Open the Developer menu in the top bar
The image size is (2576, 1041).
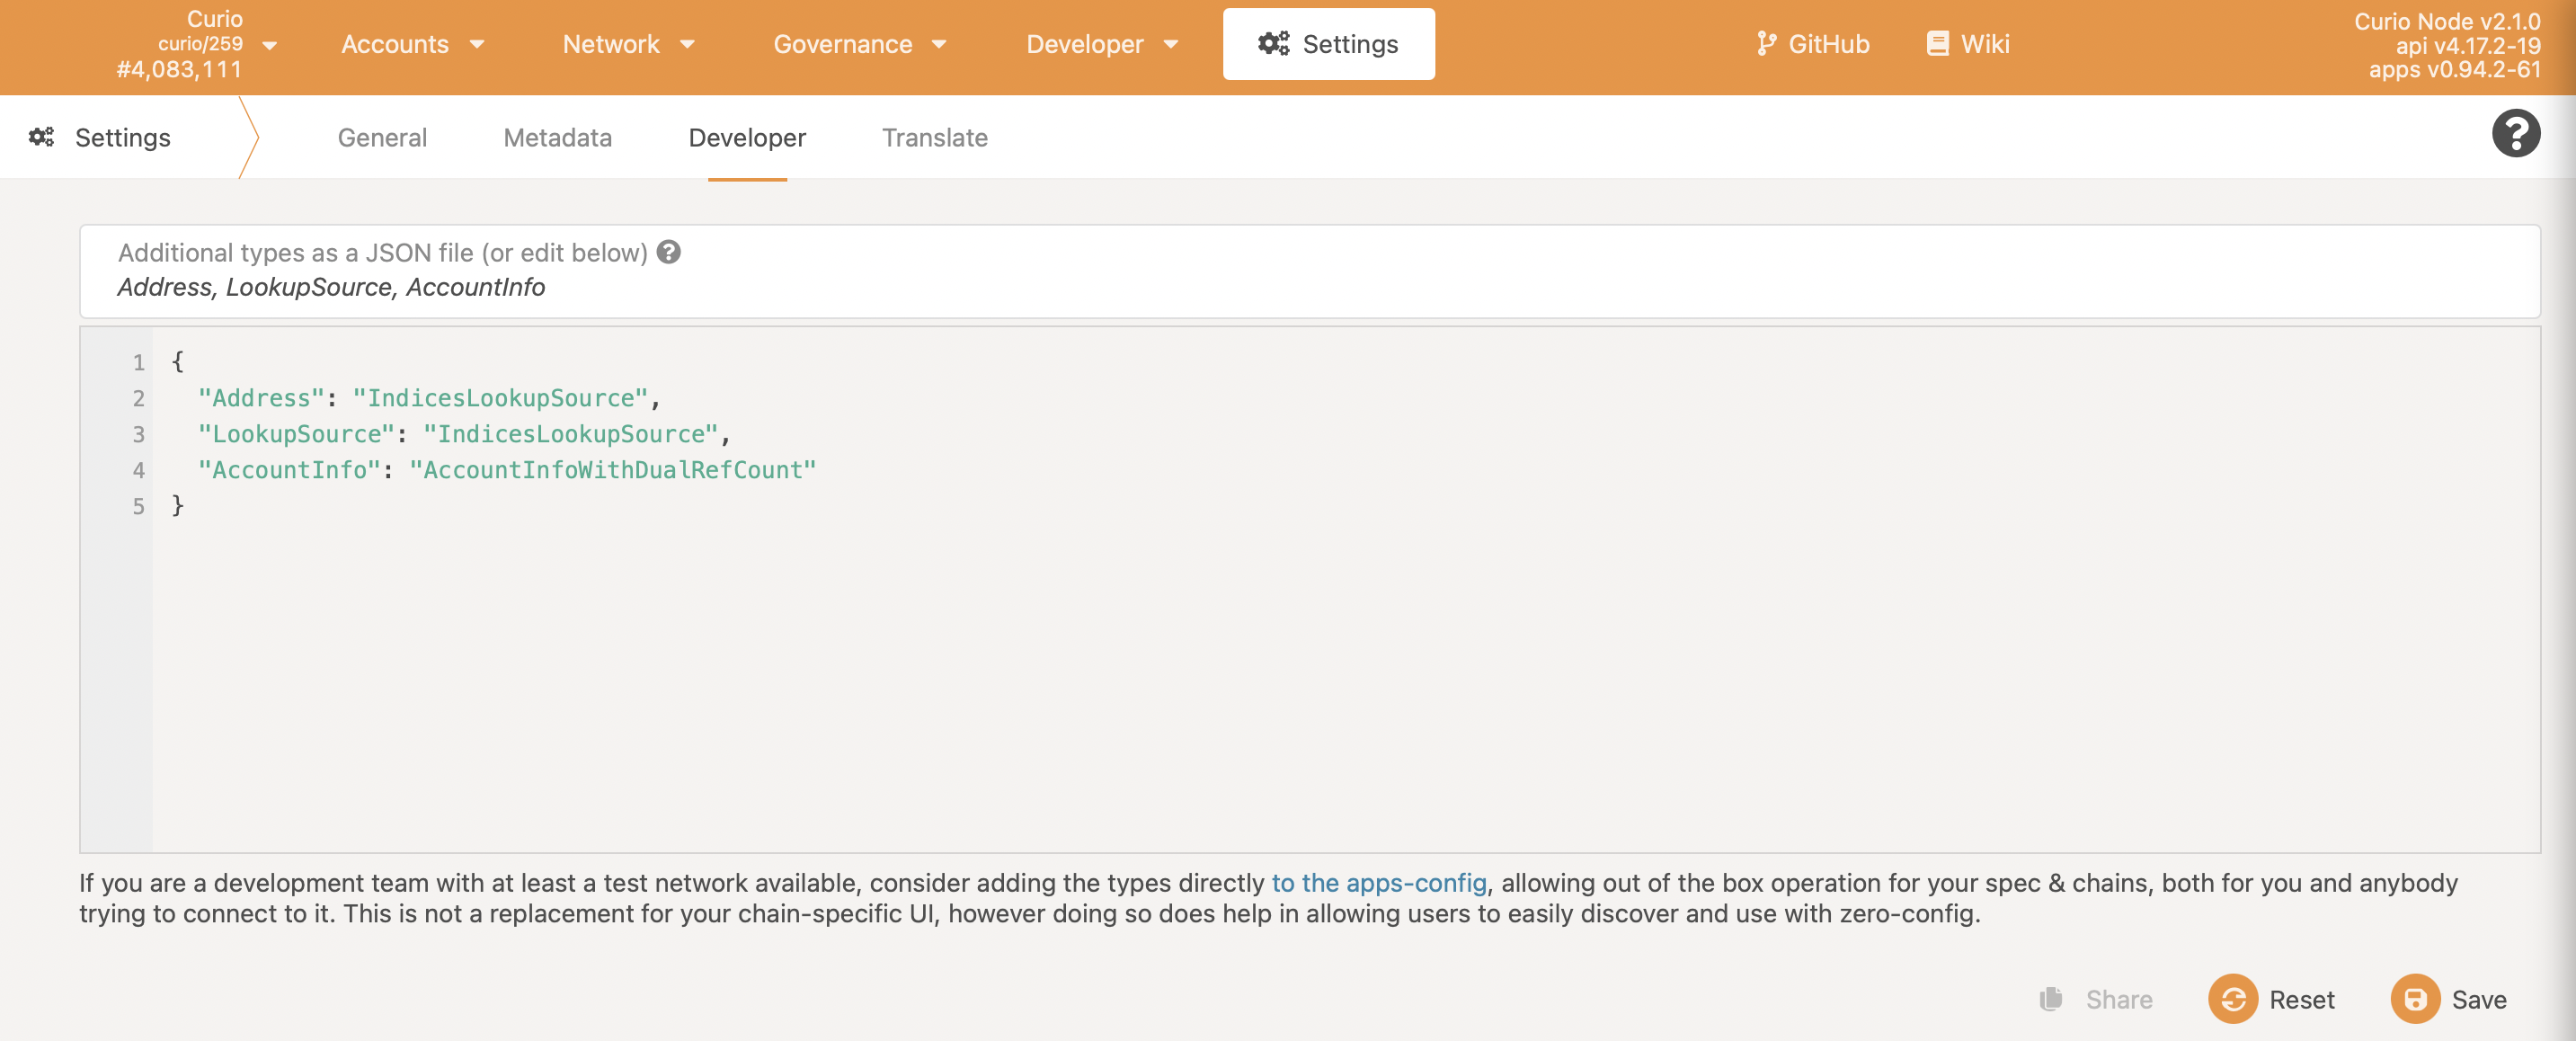1101,44
